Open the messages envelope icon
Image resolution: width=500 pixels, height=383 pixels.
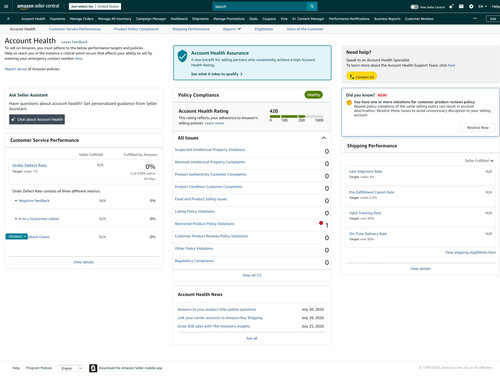click(461, 6)
